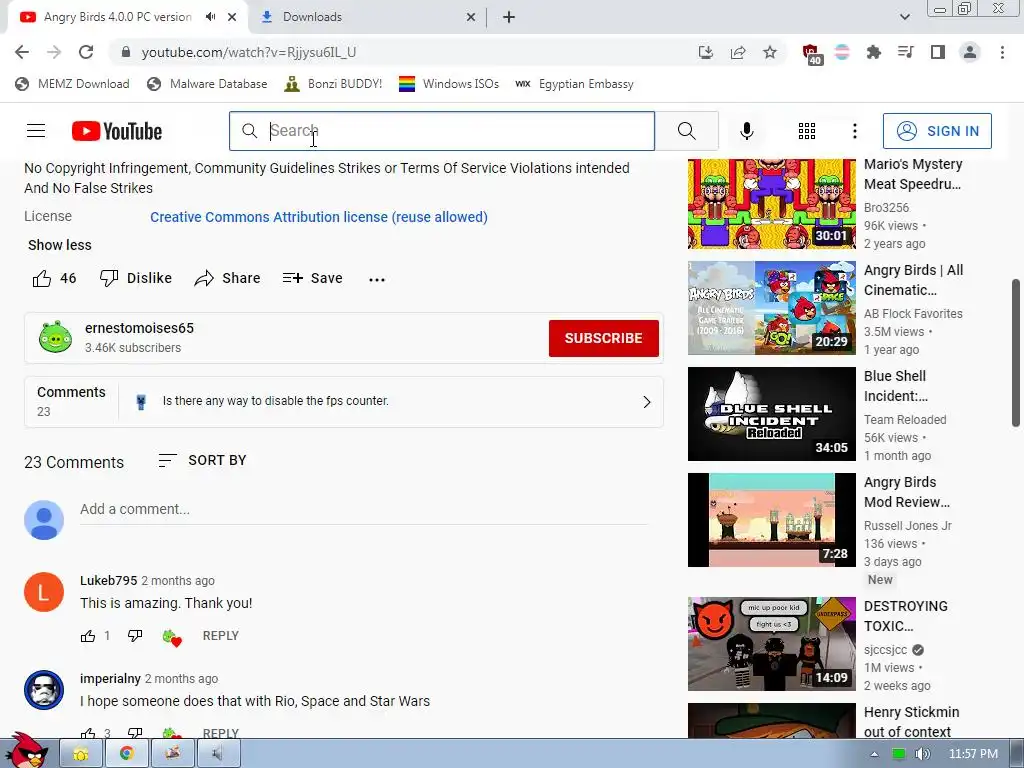This screenshot has height=768, width=1024.
Task: Open ernestomoises65 channel avatar
Action: click(56, 337)
